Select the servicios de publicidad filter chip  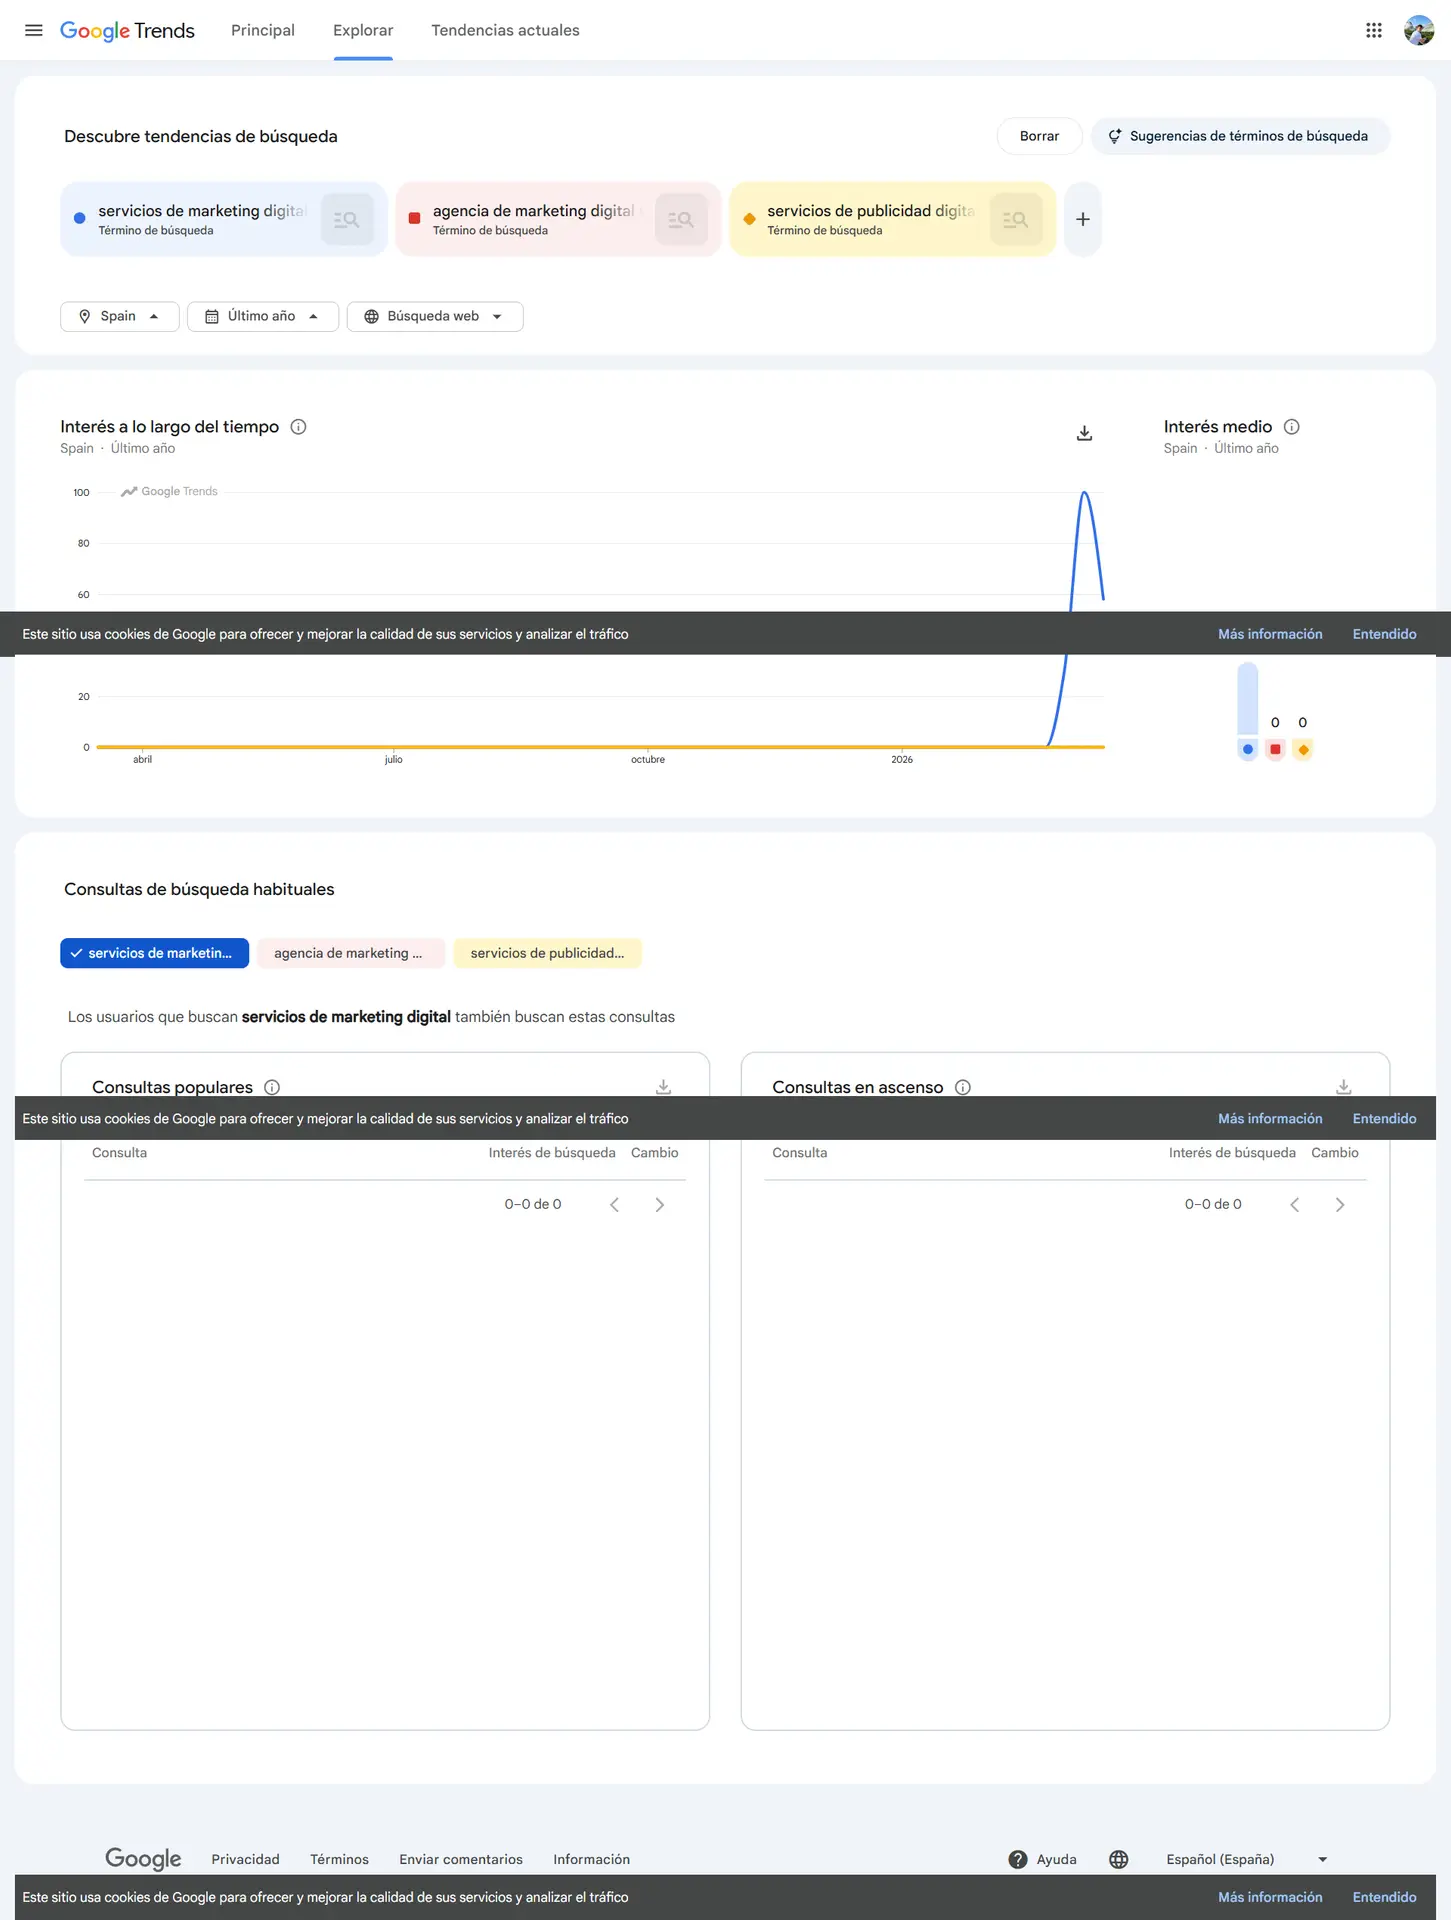[x=547, y=953]
